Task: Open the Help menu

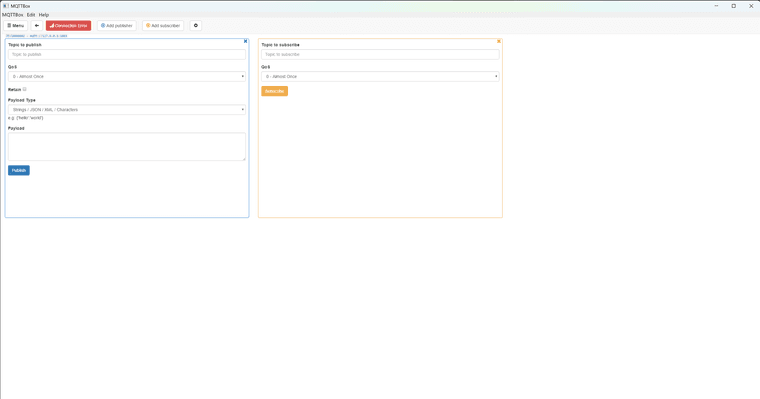Action: pyautogui.click(x=44, y=15)
